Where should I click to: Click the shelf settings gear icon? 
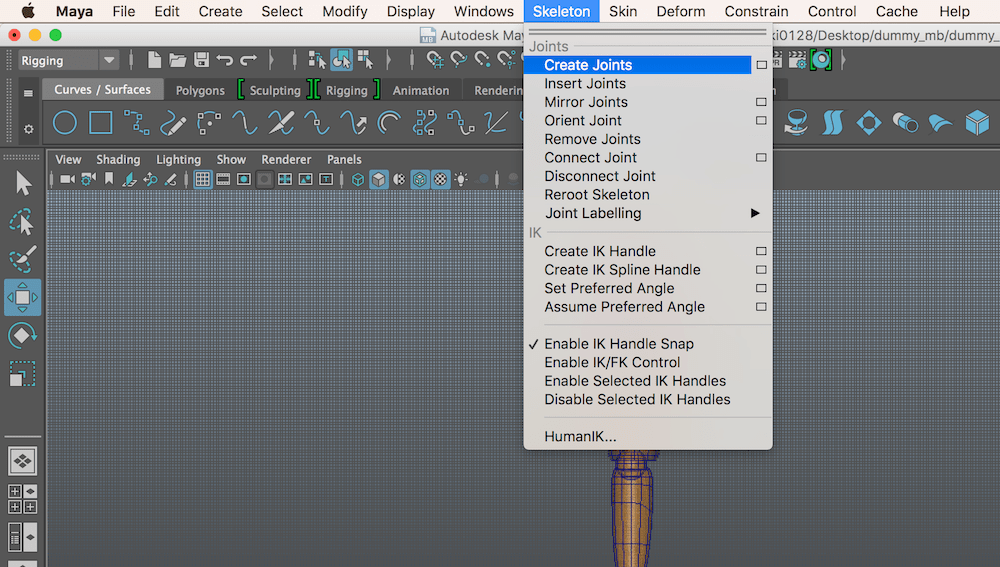(28, 129)
